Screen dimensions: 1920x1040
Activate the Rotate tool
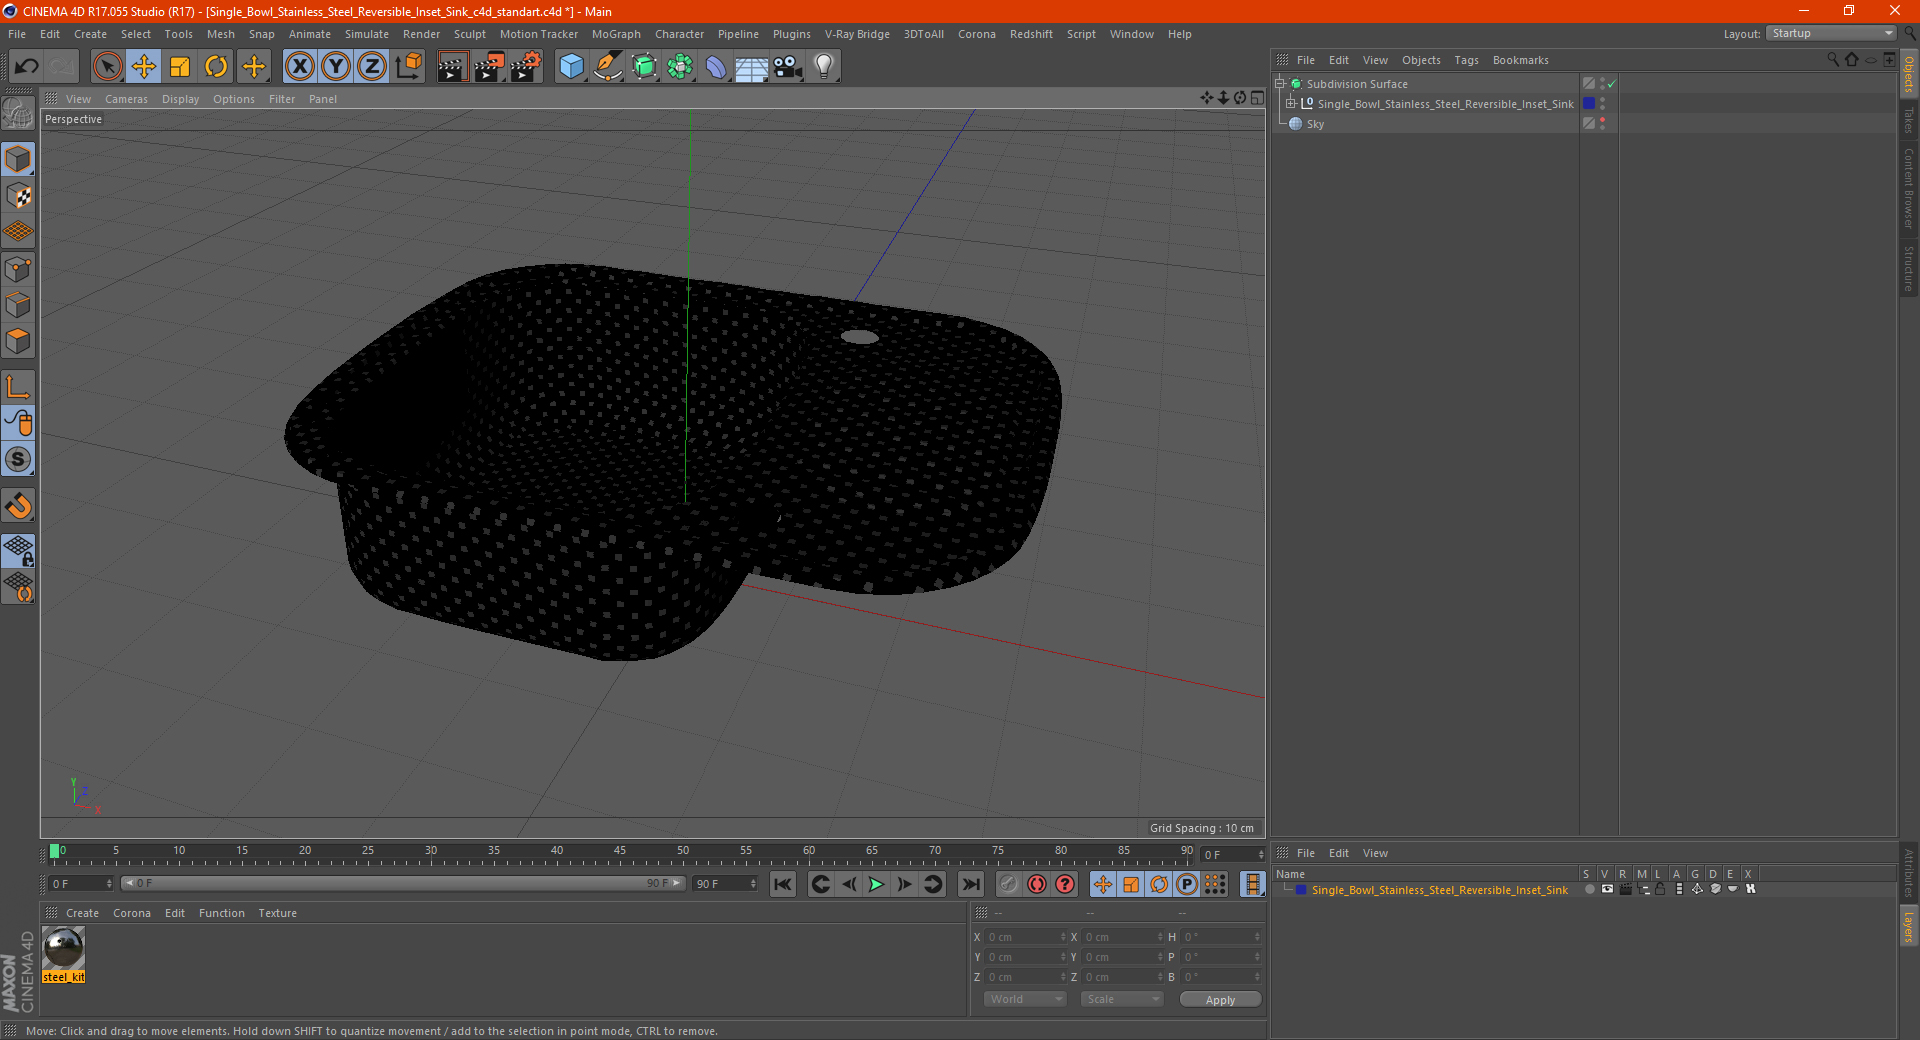click(x=216, y=67)
